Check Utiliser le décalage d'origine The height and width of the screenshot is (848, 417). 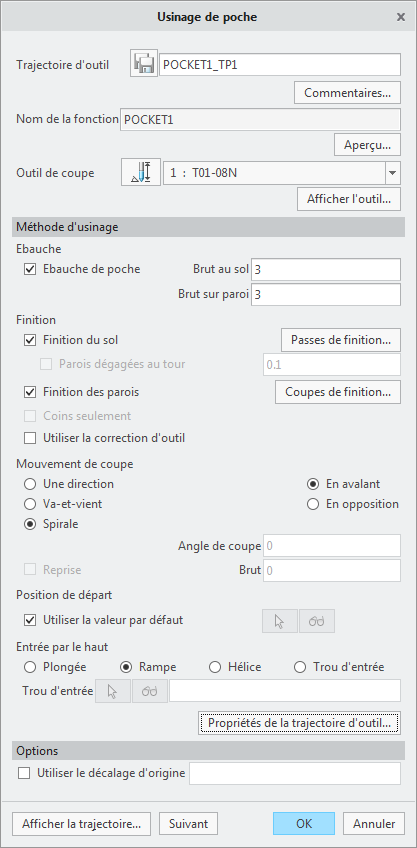24,773
